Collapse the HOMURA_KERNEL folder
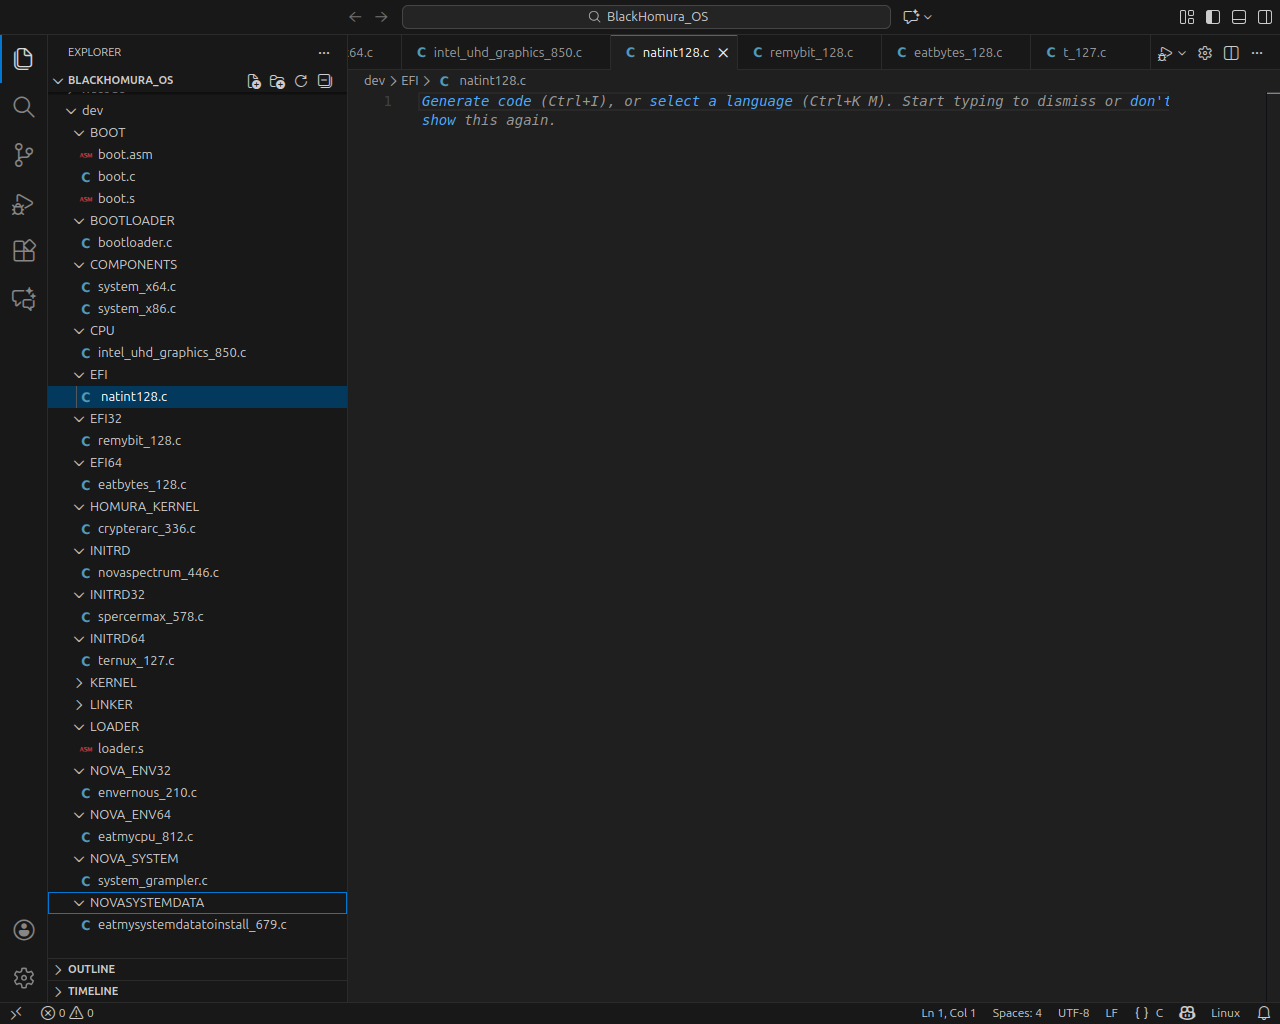 (143, 507)
